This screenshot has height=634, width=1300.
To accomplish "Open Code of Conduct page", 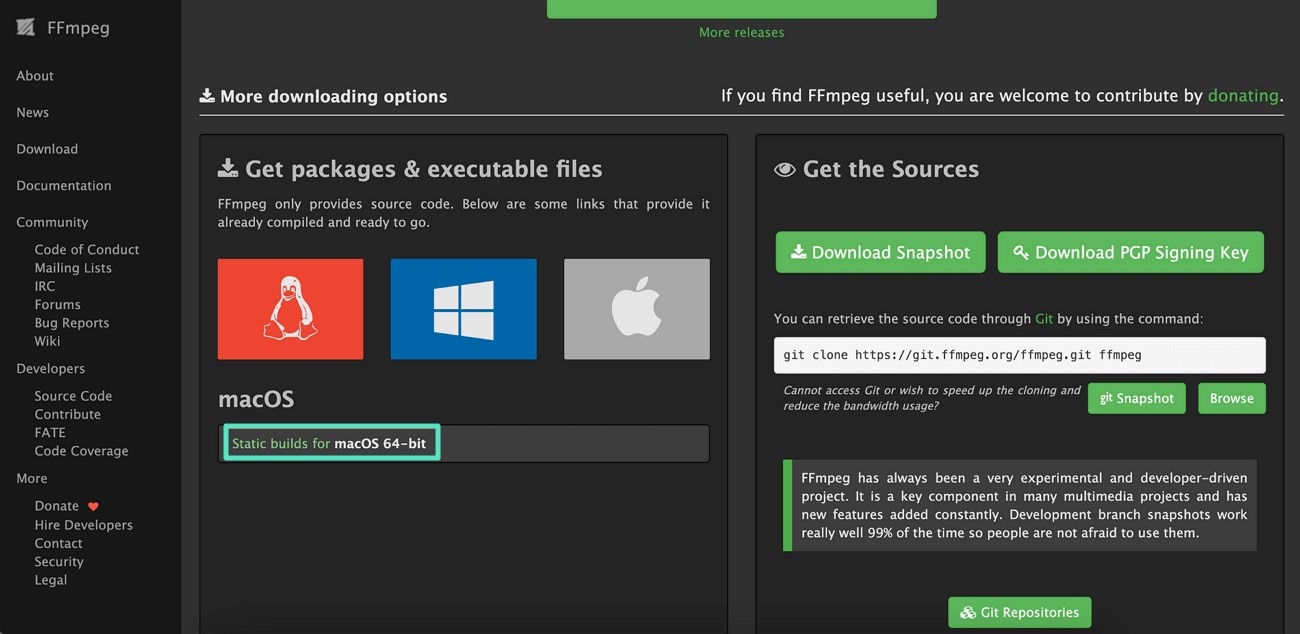I will tap(87, 250).
